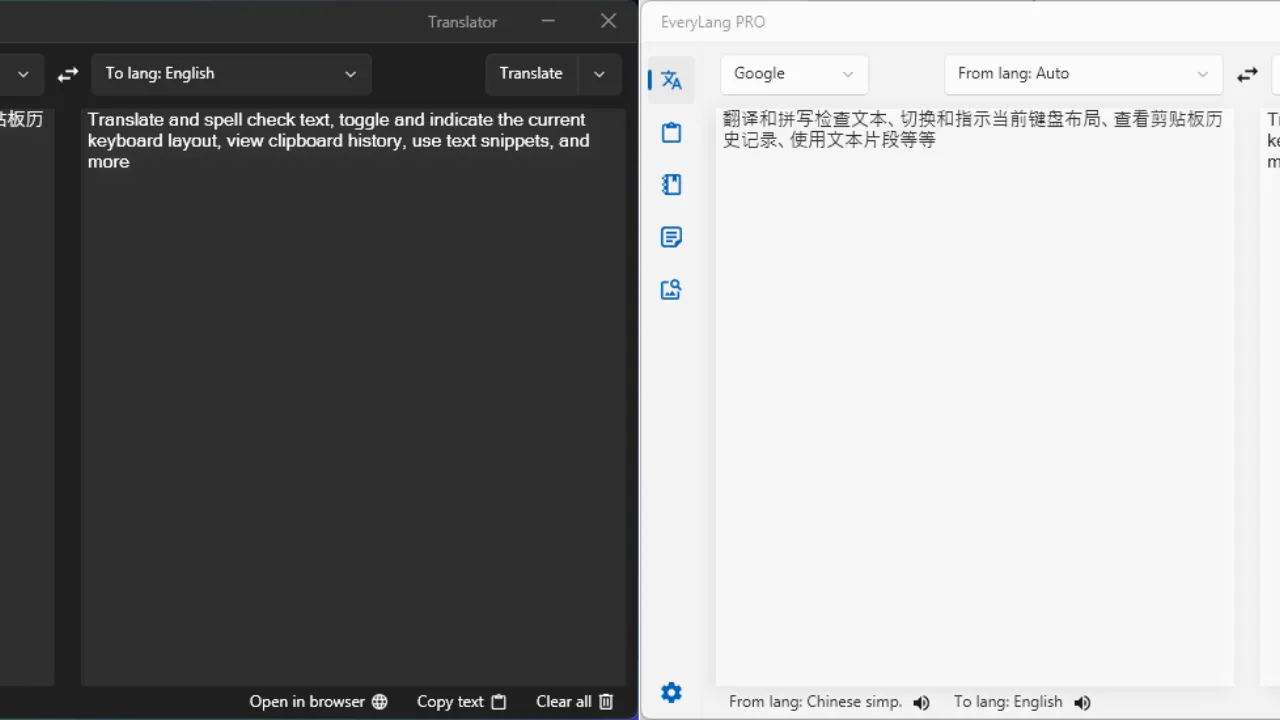Expand the Google translation service dropdown
The width and height of the screenshot is (1280, 720).
coord(794,74)
